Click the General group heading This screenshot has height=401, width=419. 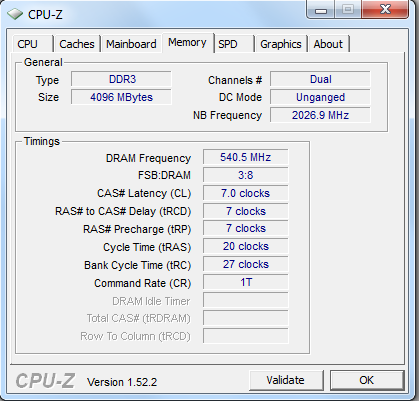coord(43,62)
